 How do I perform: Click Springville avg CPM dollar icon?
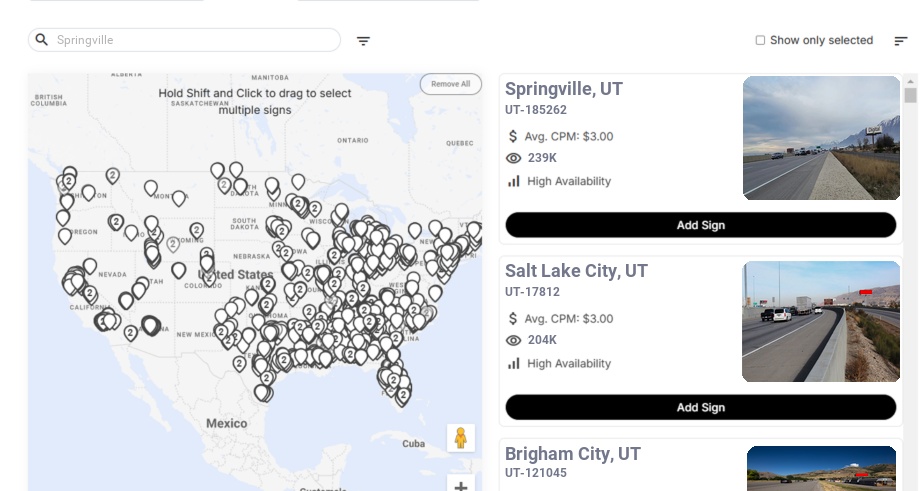pyautogui.click(x=514, y=136)
